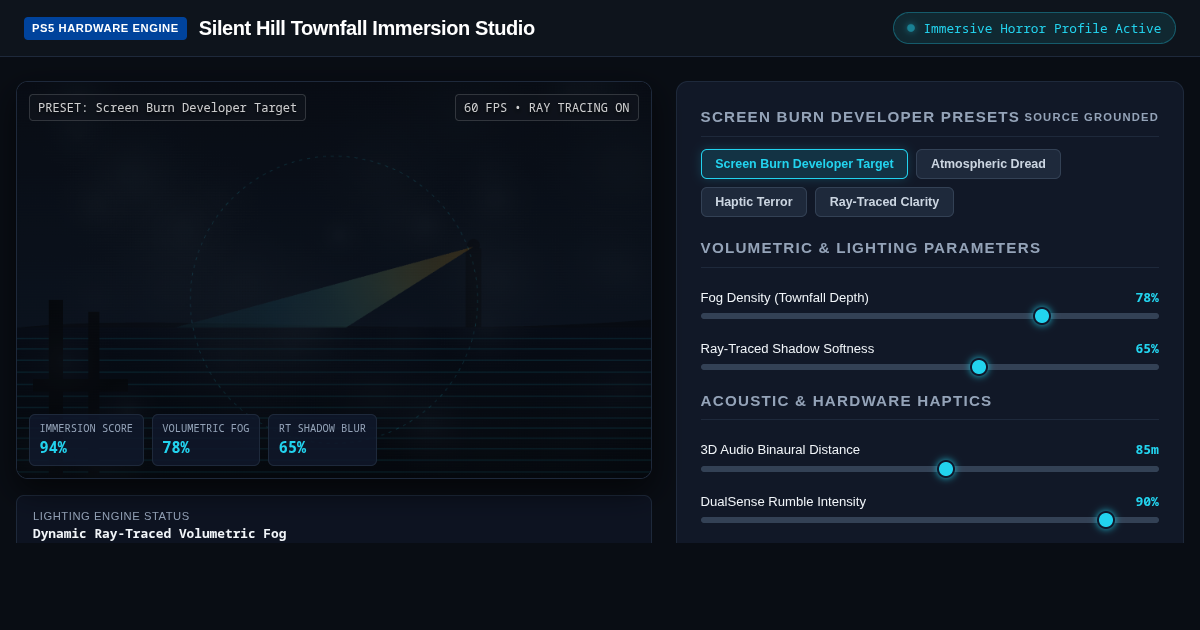This screenshot has width=1200, height=630.
Task: Click the status dot in profile badge
Action: [911, 28]
